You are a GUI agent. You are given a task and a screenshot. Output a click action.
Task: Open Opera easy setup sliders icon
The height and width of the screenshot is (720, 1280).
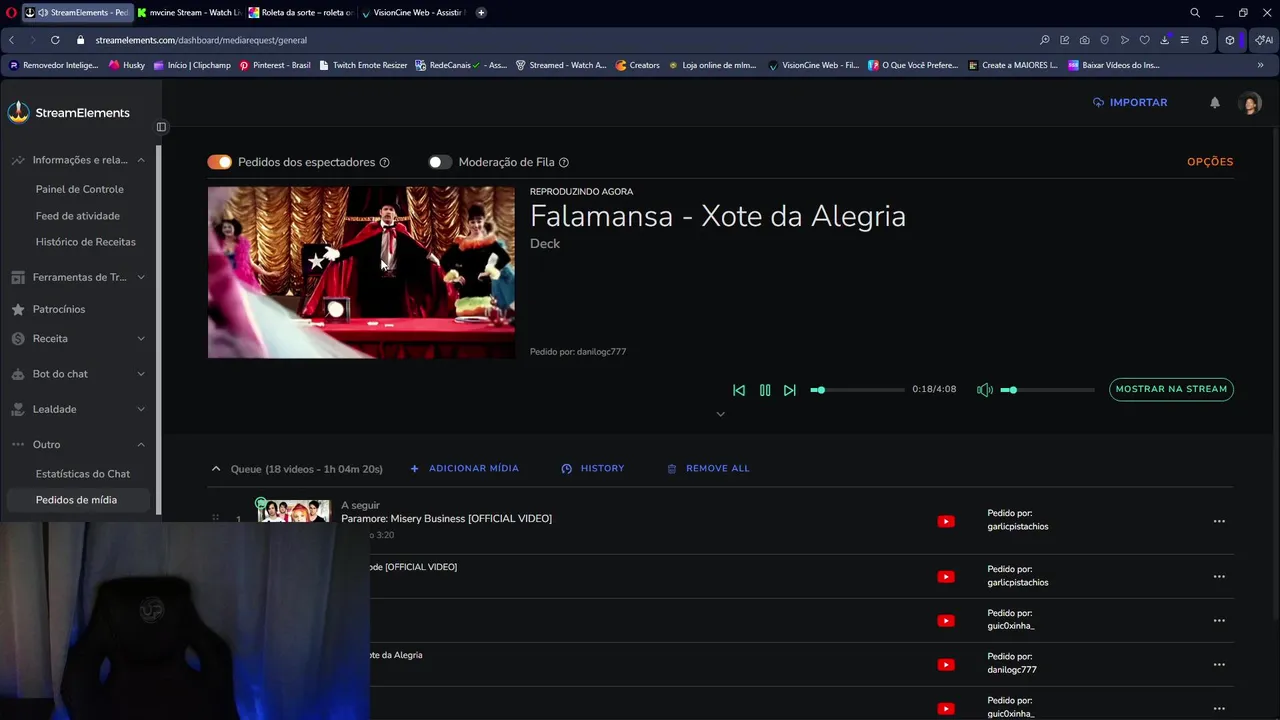click(1185, 40)
